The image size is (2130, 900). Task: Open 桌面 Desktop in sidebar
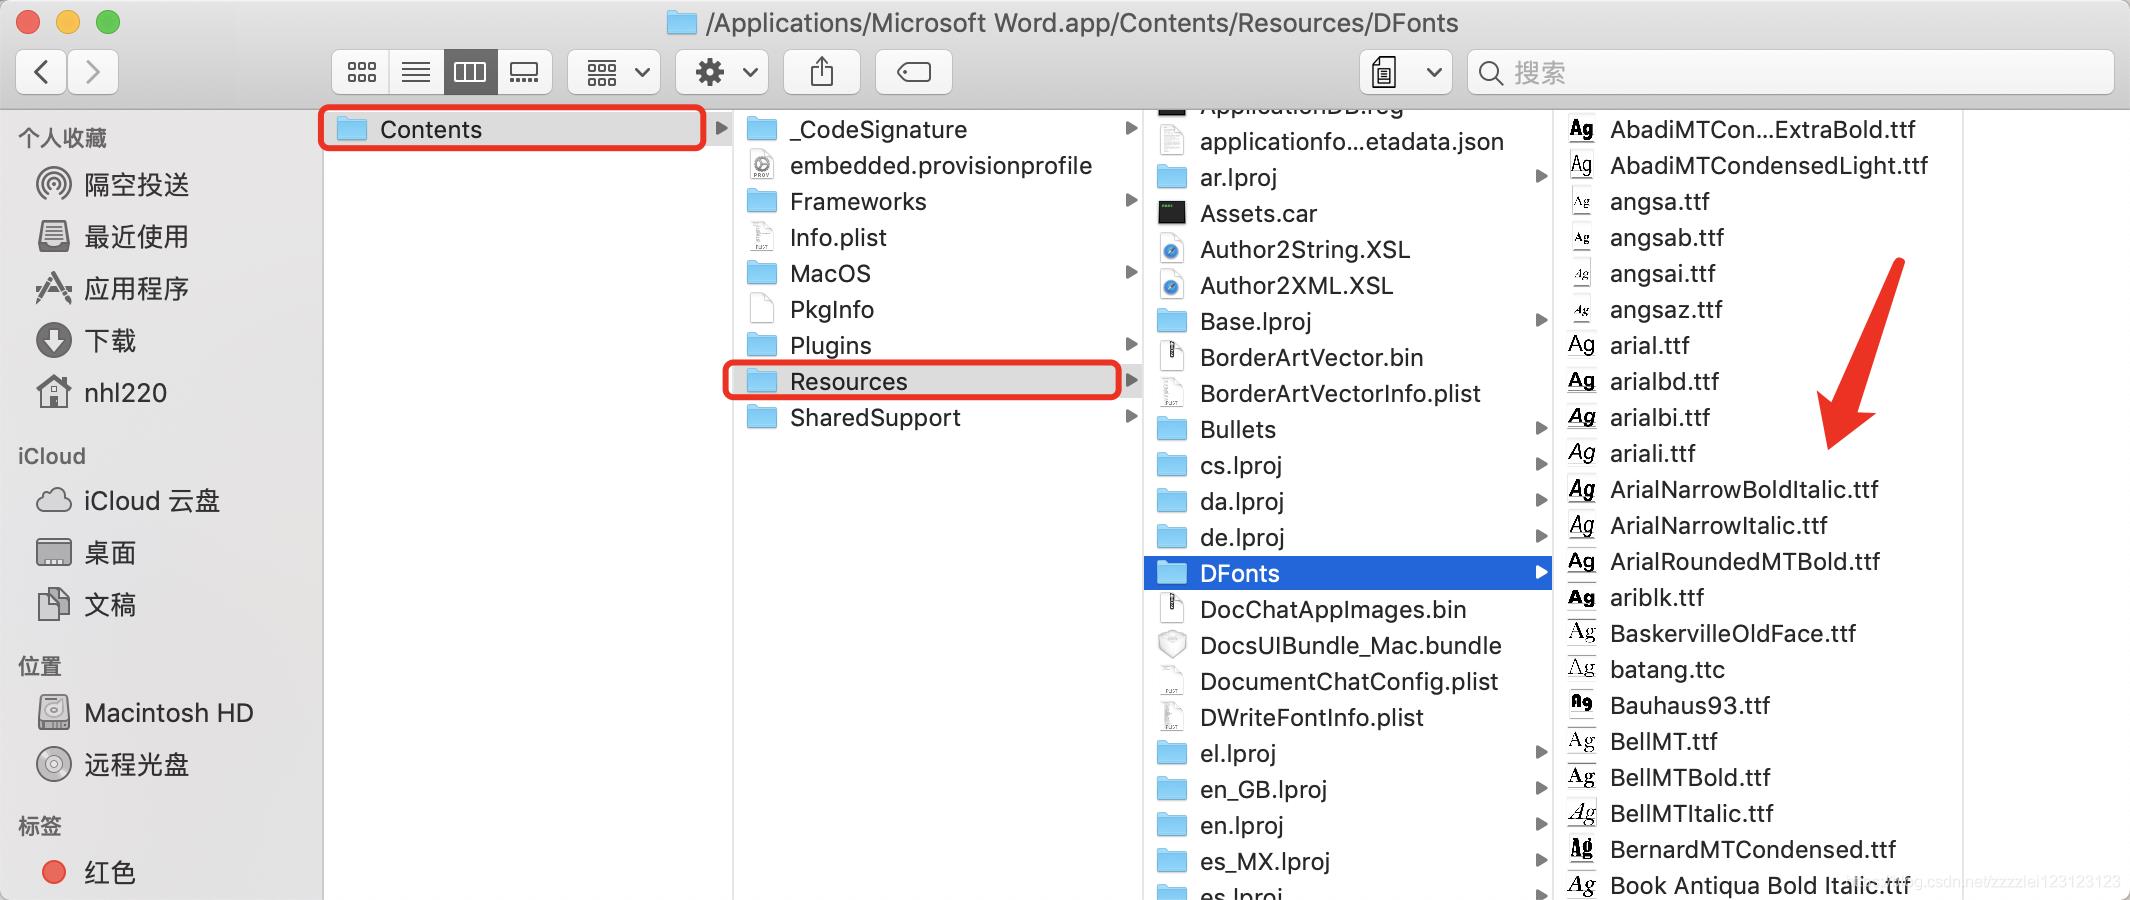click(x=86, y=553)
